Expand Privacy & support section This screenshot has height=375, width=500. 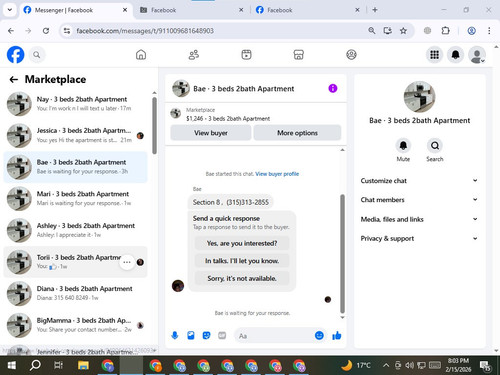[419, 238]
